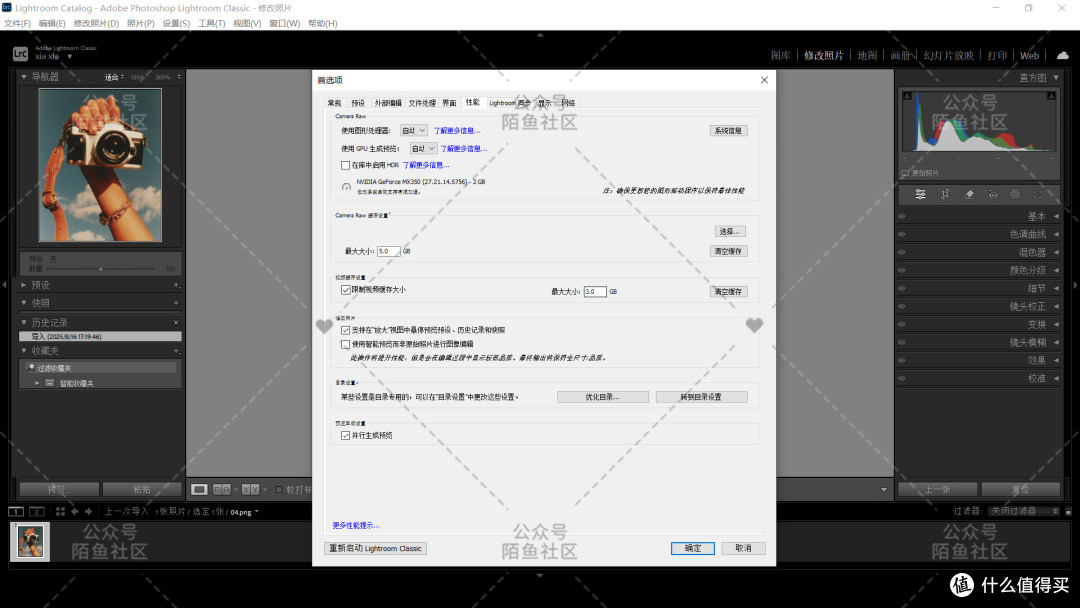Open GPU preview generation dropdown

click(424, 149)
